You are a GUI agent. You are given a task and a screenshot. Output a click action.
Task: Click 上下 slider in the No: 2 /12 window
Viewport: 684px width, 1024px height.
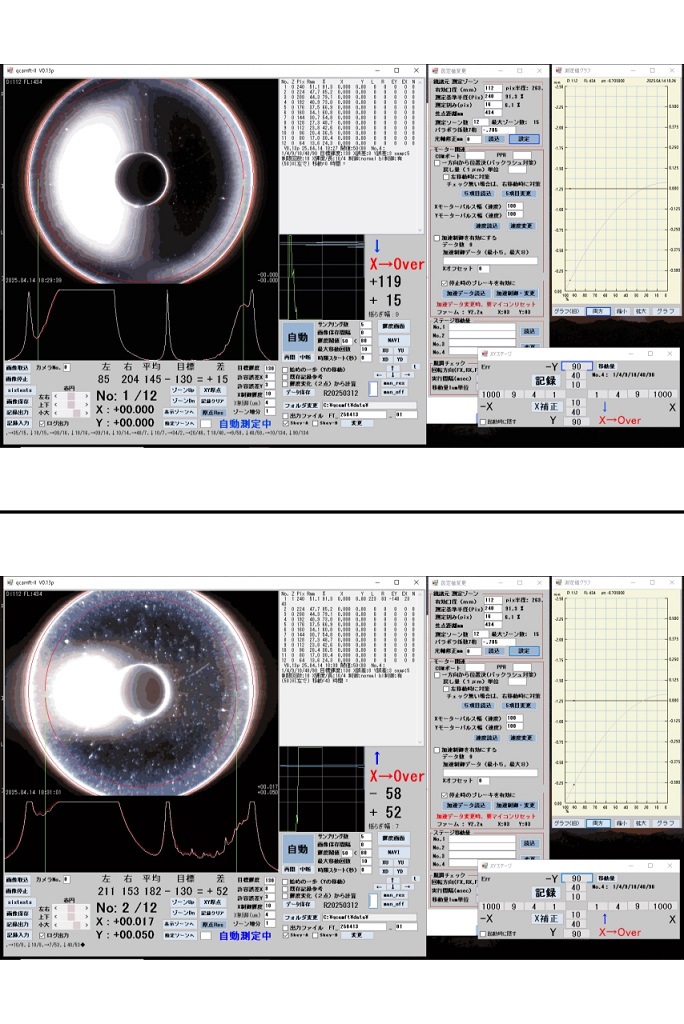71,916
